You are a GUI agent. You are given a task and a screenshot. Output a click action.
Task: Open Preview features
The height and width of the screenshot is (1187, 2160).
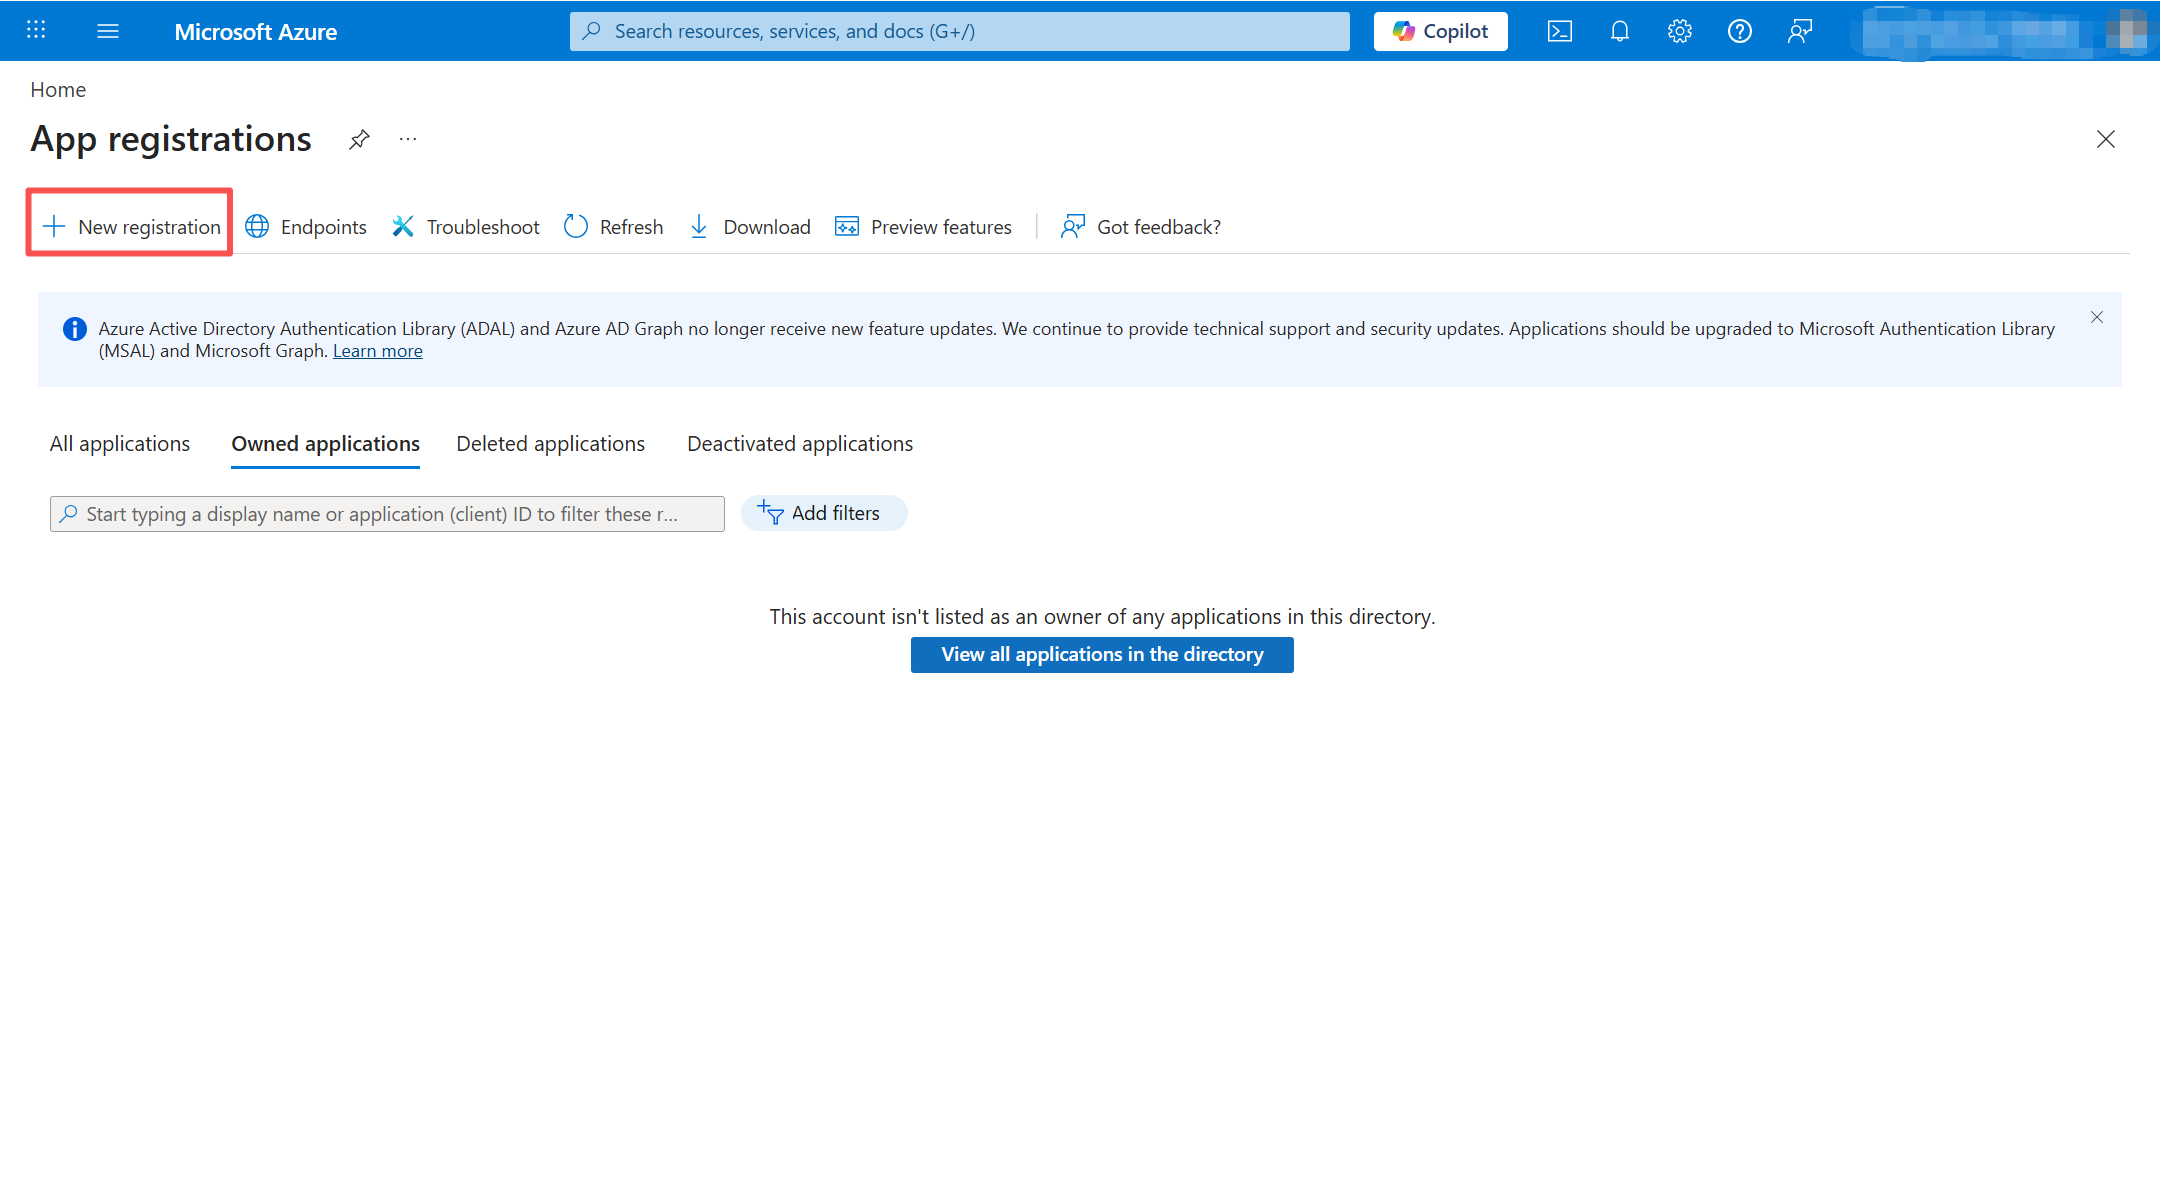pos(923,227)
